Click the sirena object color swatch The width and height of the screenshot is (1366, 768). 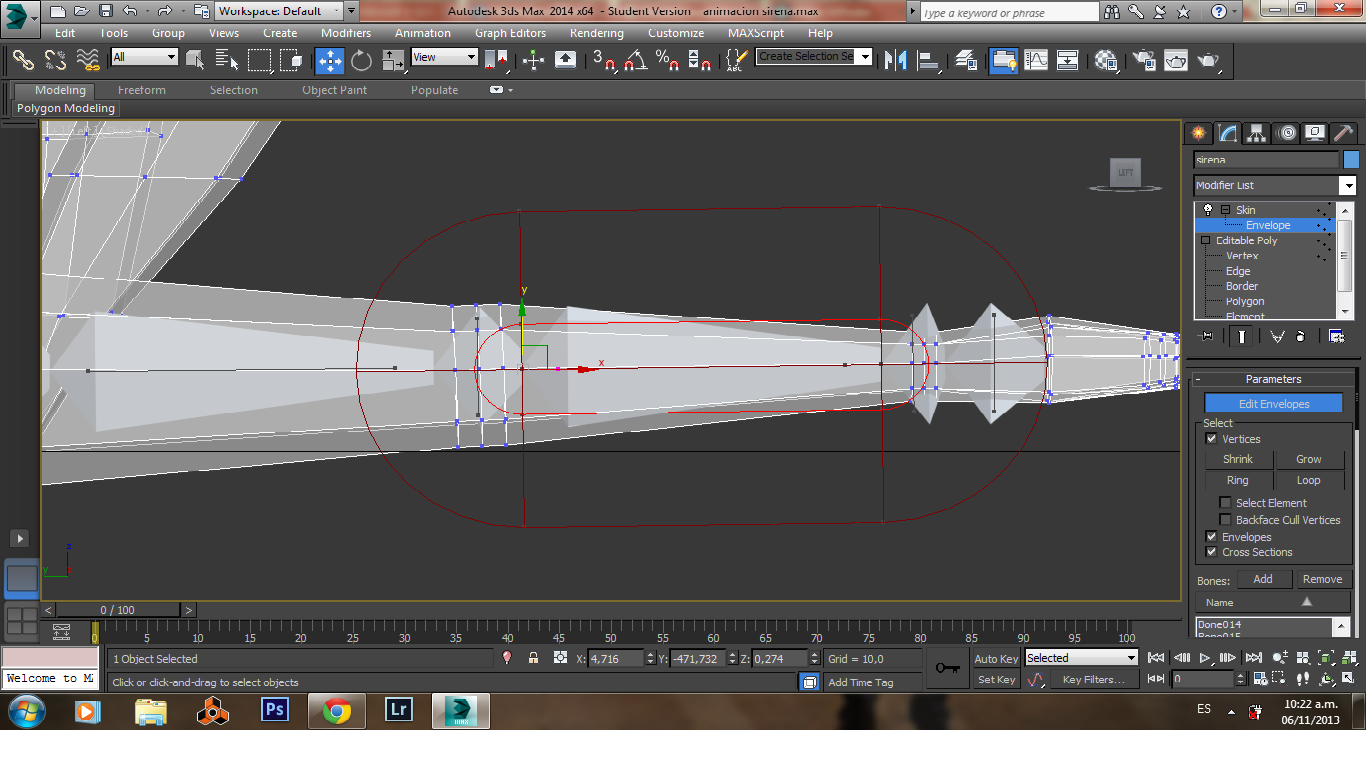pyautogui.click(x=1351, y=160)
